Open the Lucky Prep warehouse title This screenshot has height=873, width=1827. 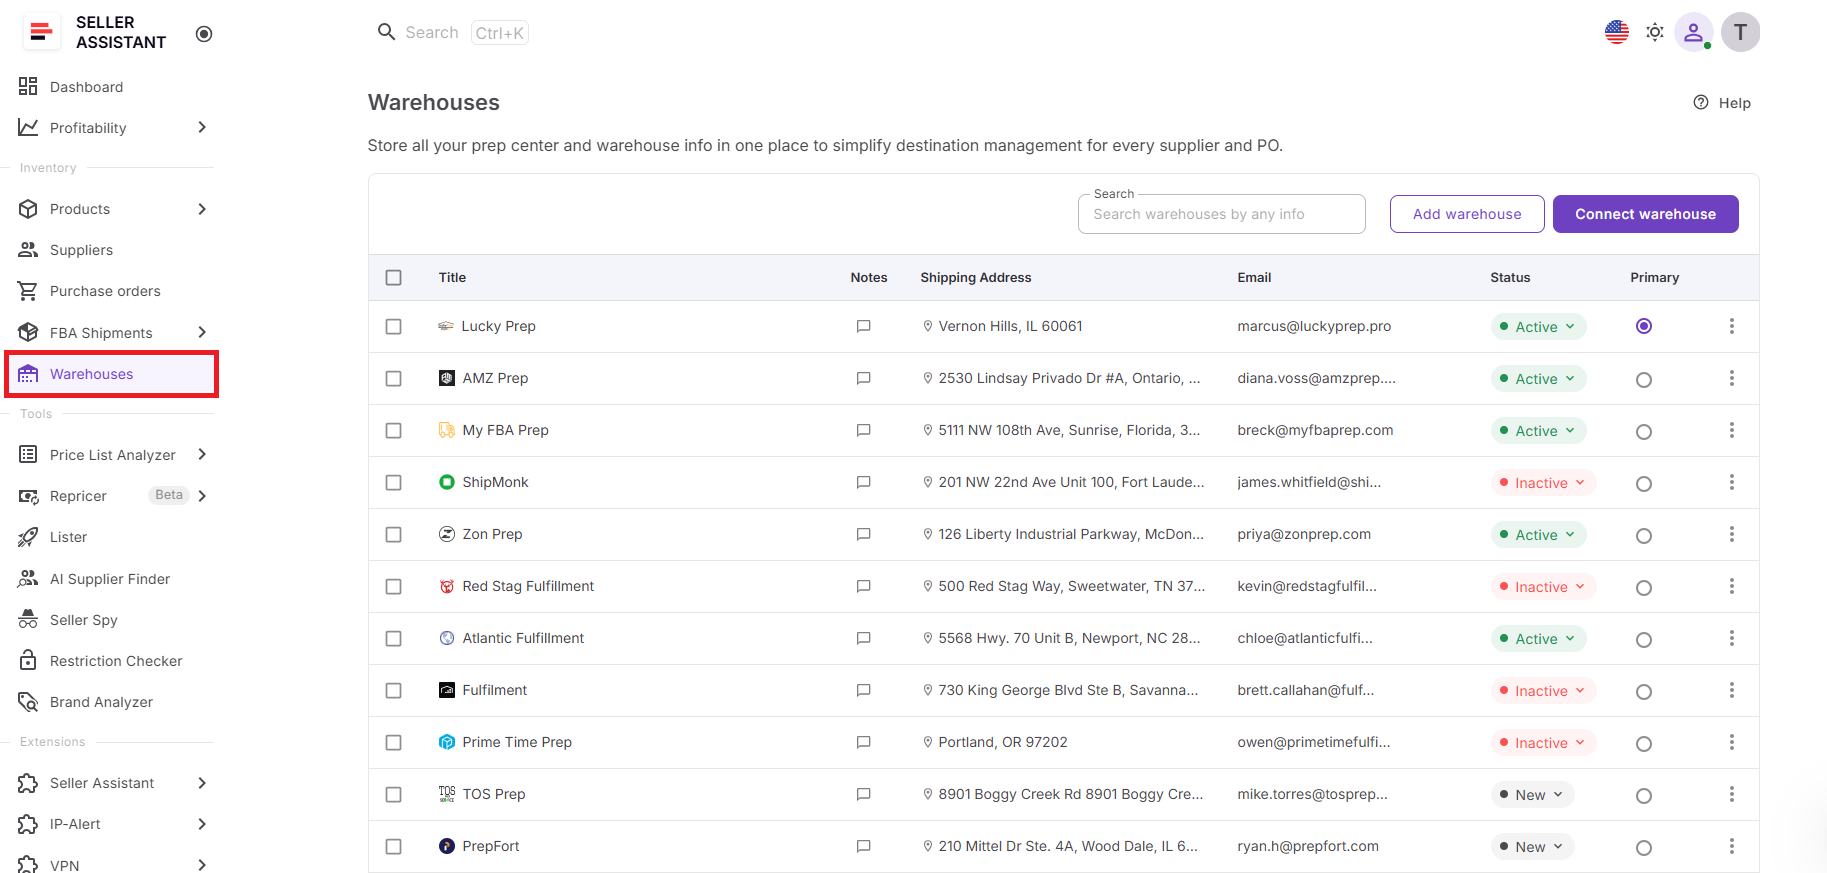coord(499,326)
